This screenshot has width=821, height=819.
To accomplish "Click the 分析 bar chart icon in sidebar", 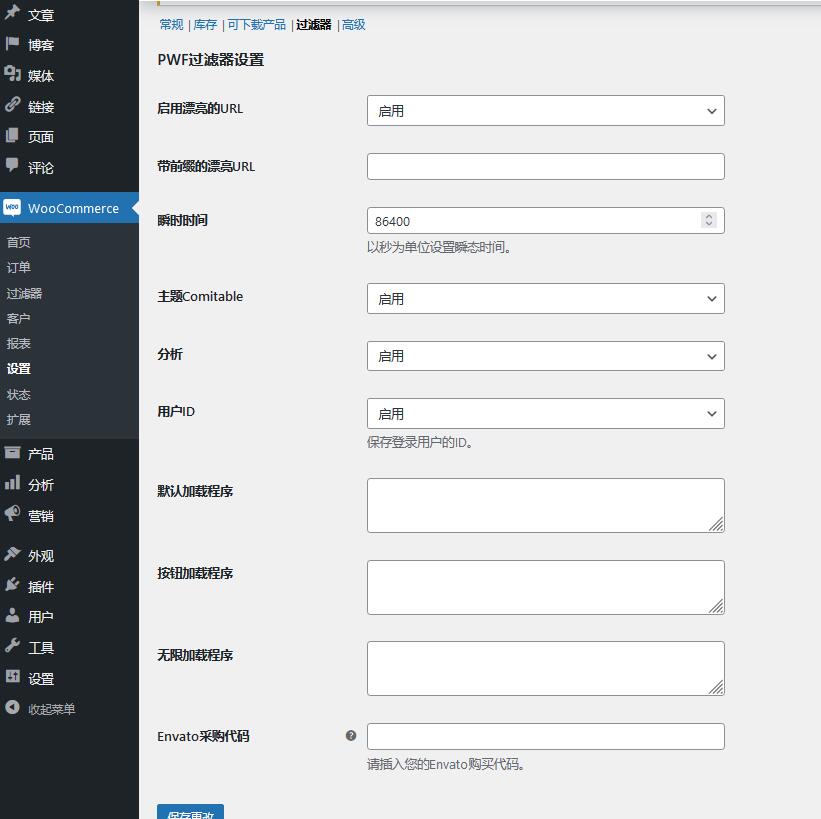I will click(x=12, y=483).
